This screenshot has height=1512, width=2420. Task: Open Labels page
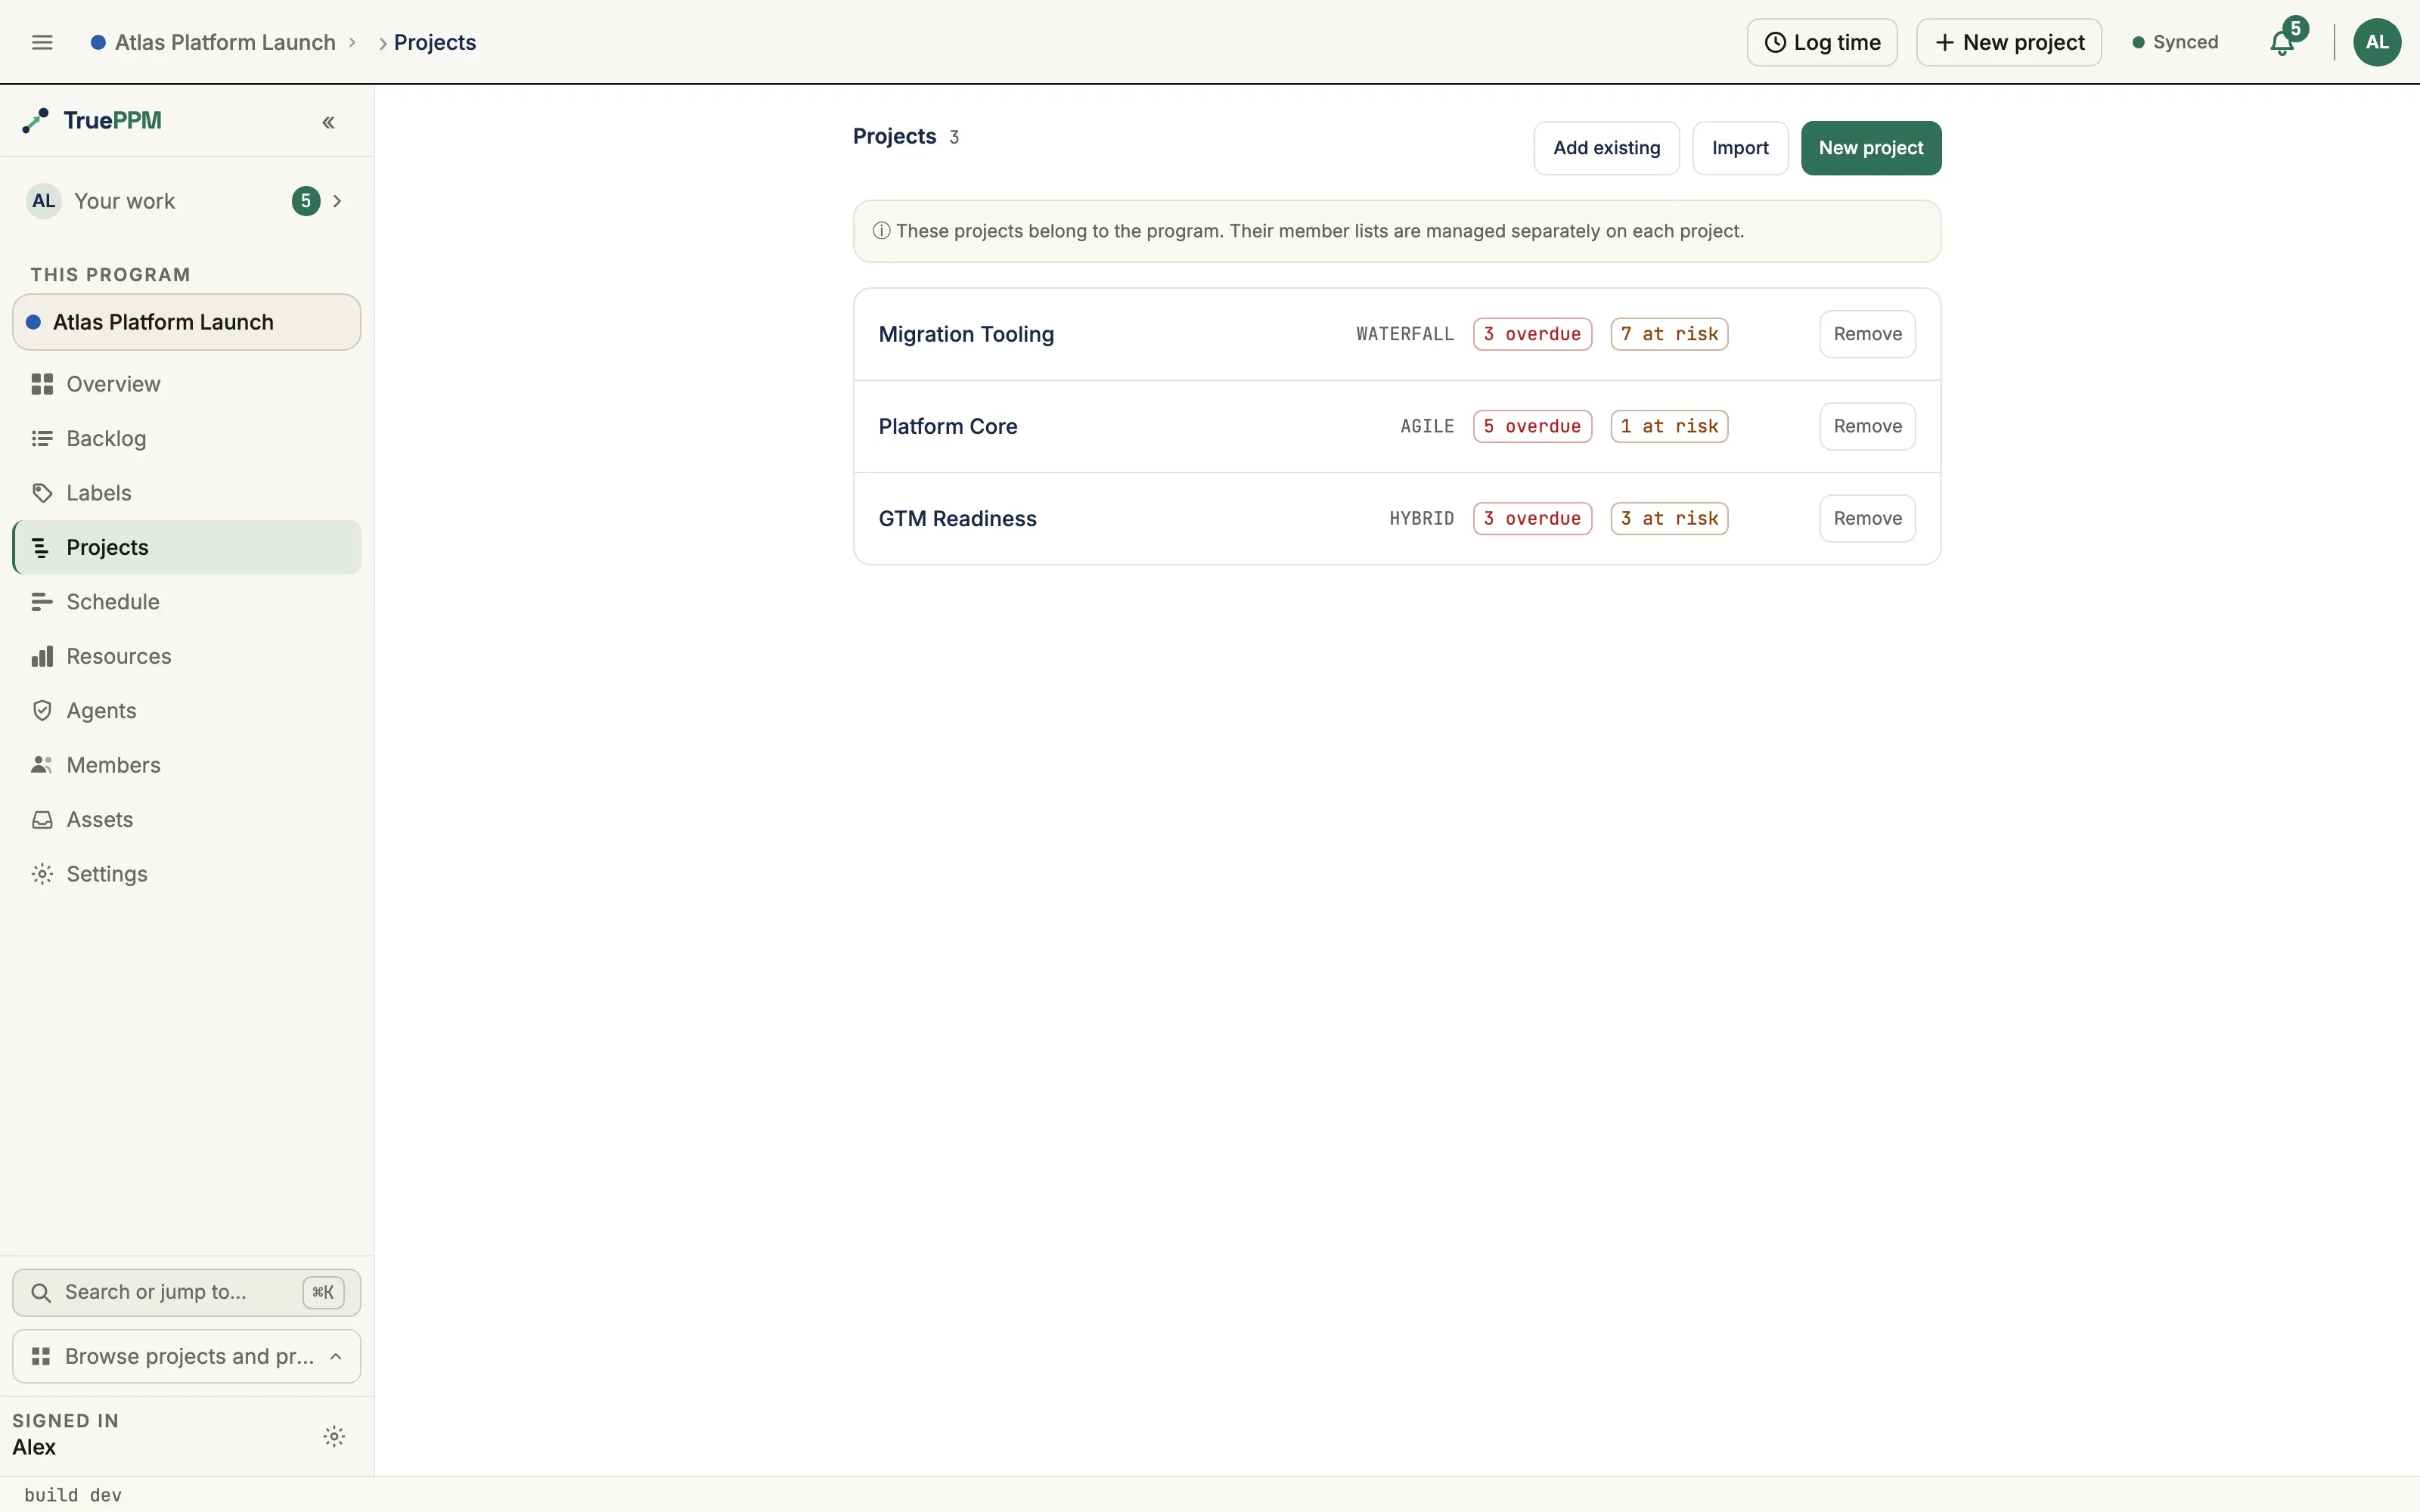187,493
